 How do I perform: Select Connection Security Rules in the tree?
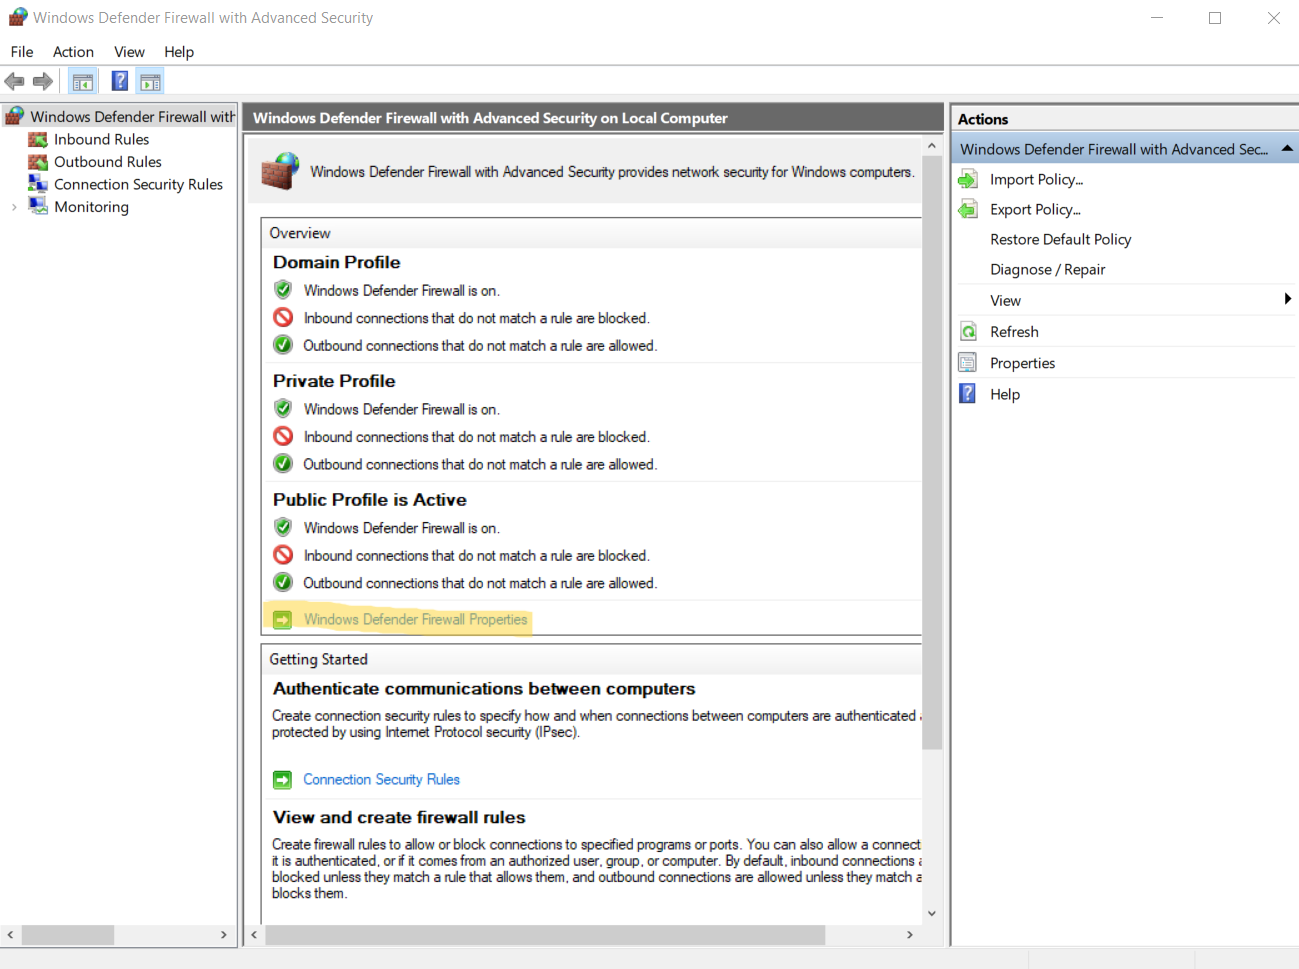click(x=138, y=185)
